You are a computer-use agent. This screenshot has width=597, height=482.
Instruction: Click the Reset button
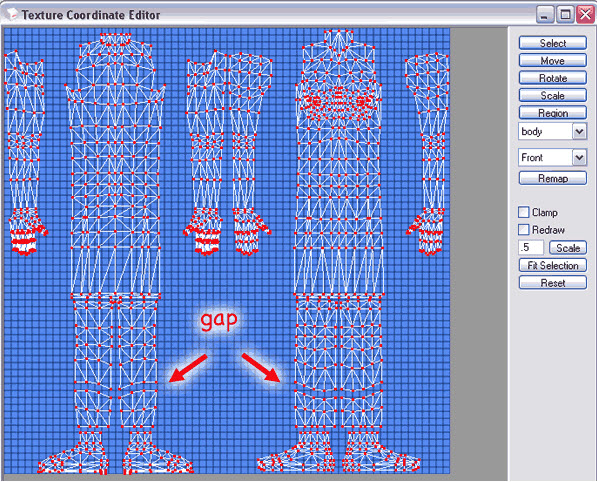coord(552,283)
